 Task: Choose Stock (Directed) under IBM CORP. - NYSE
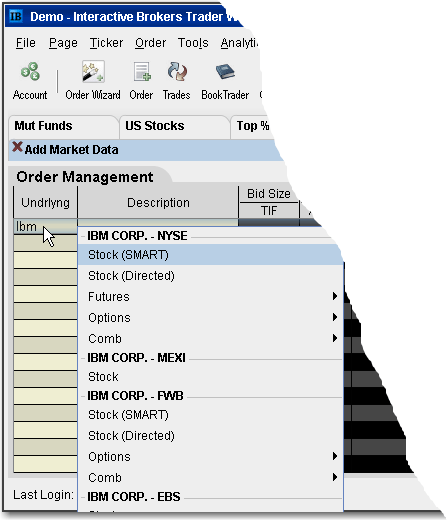pyautogui.click(x=210, y=276)
